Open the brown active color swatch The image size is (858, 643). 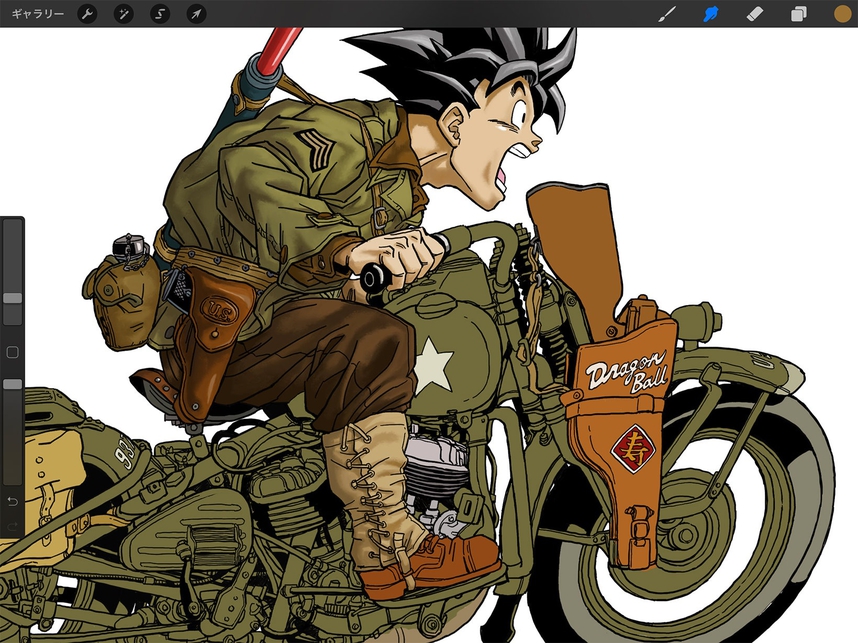(842, 14)
